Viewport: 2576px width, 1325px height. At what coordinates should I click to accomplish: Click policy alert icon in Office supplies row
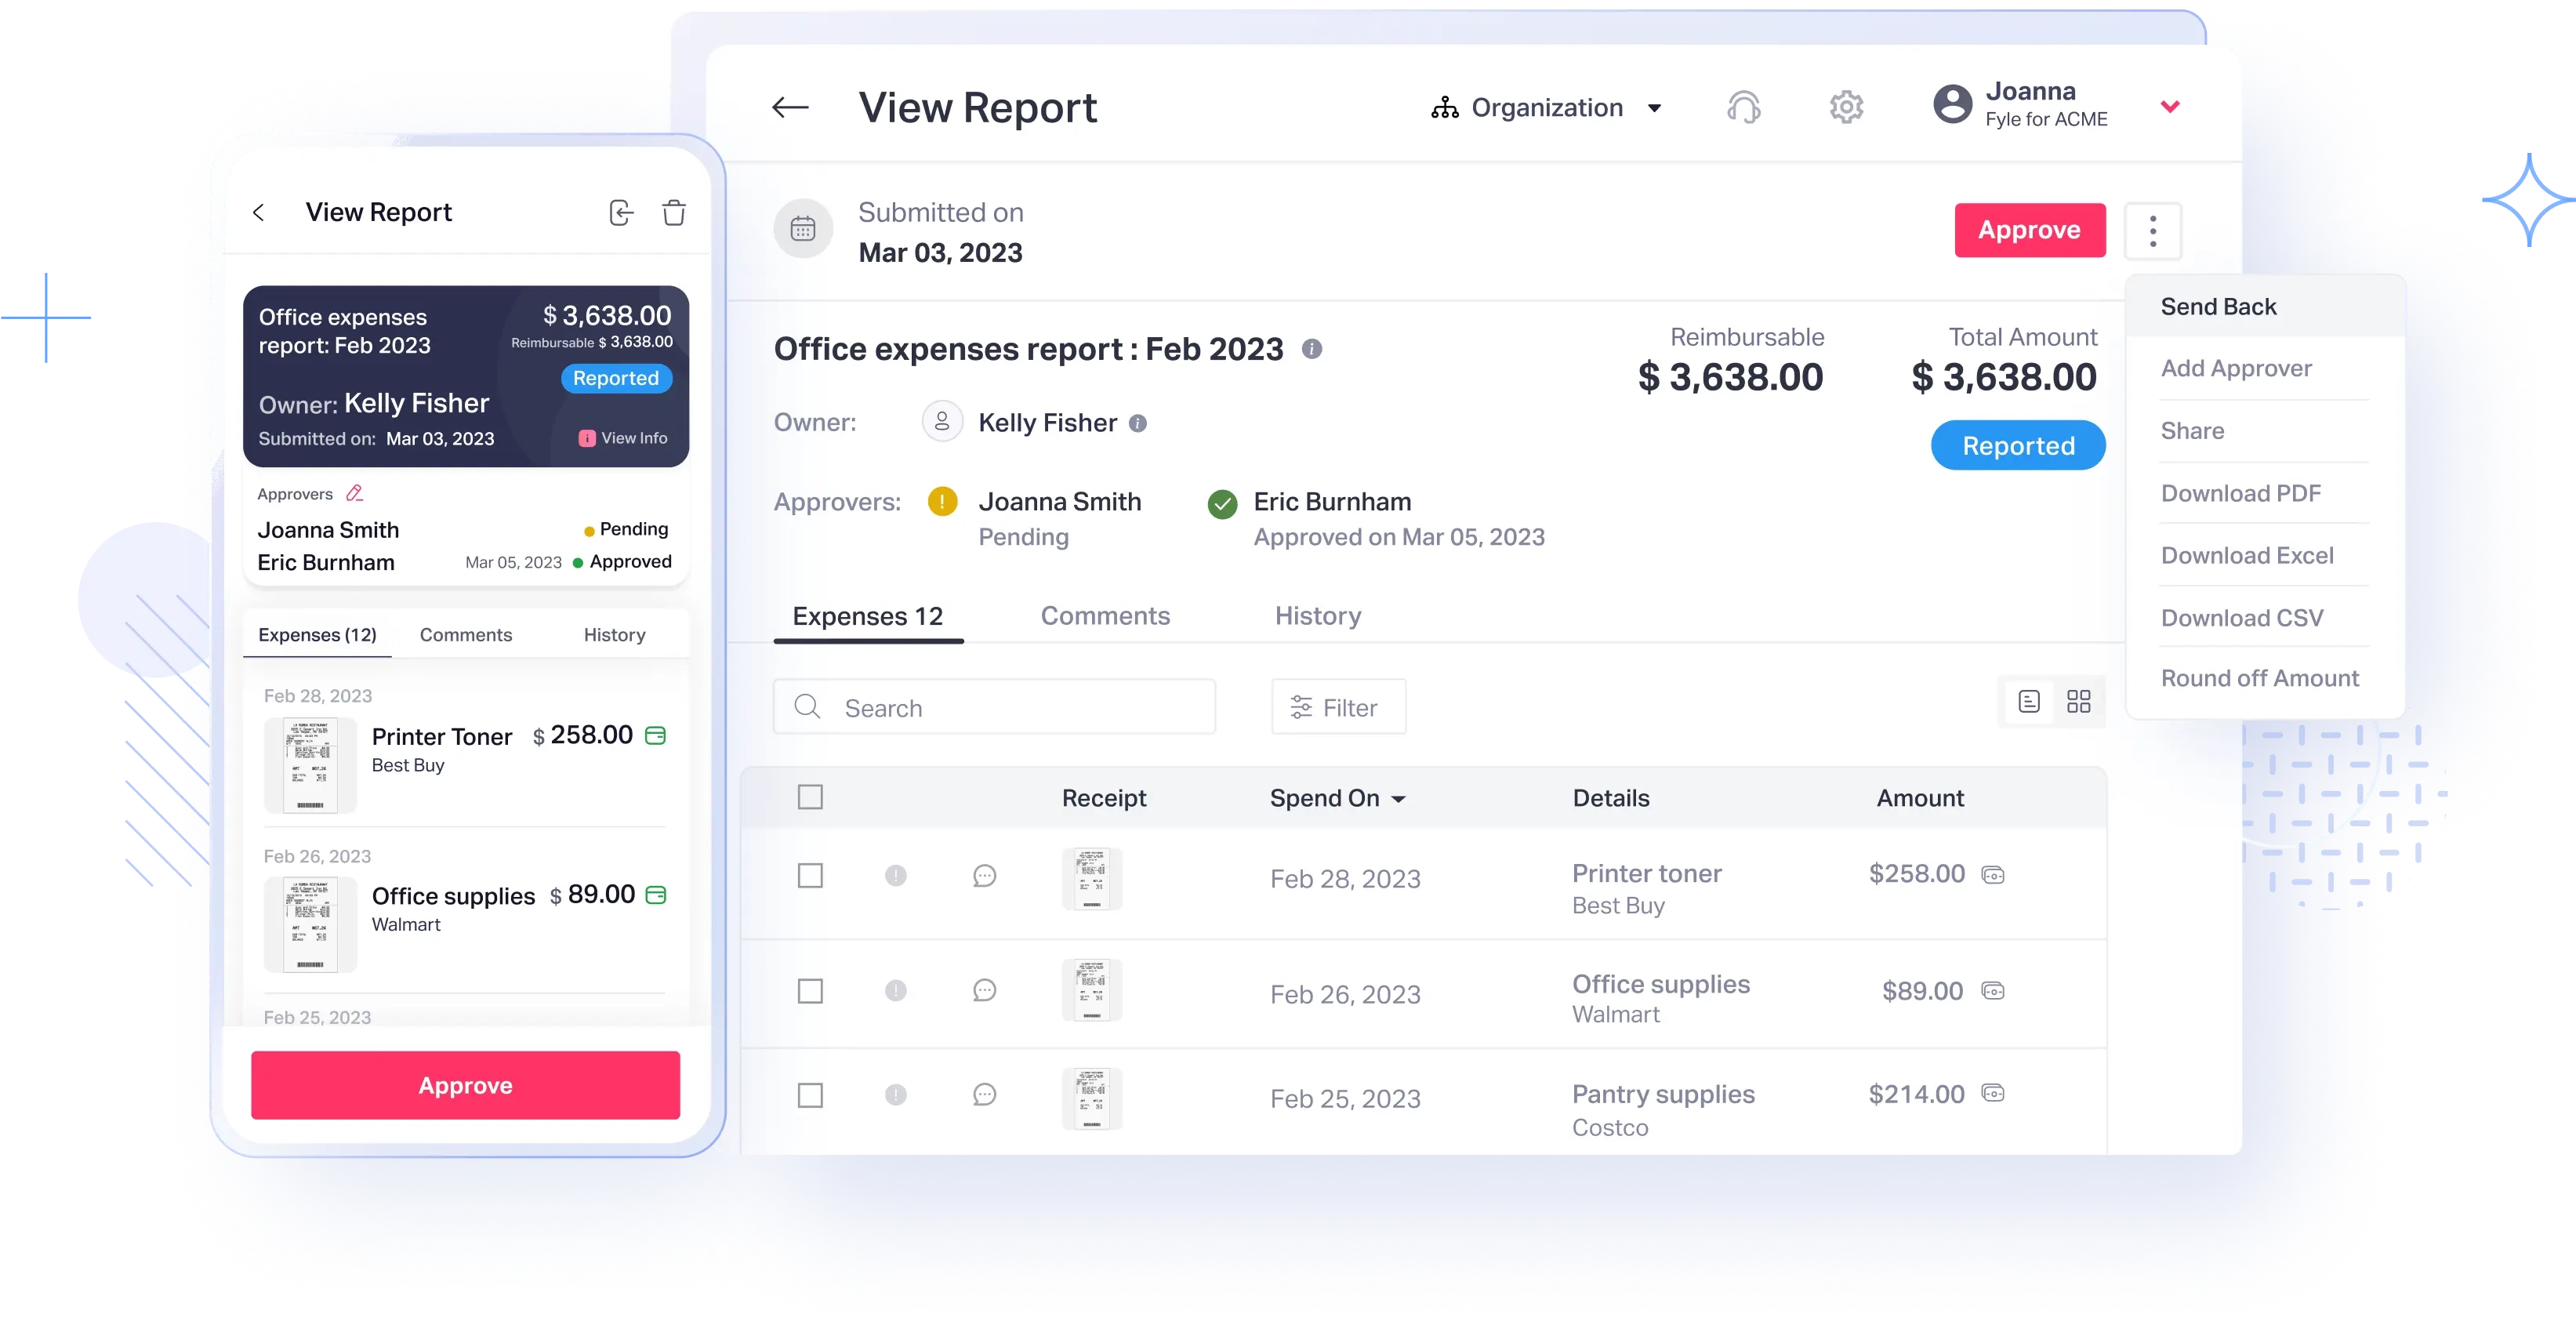(x=895, y=991)
